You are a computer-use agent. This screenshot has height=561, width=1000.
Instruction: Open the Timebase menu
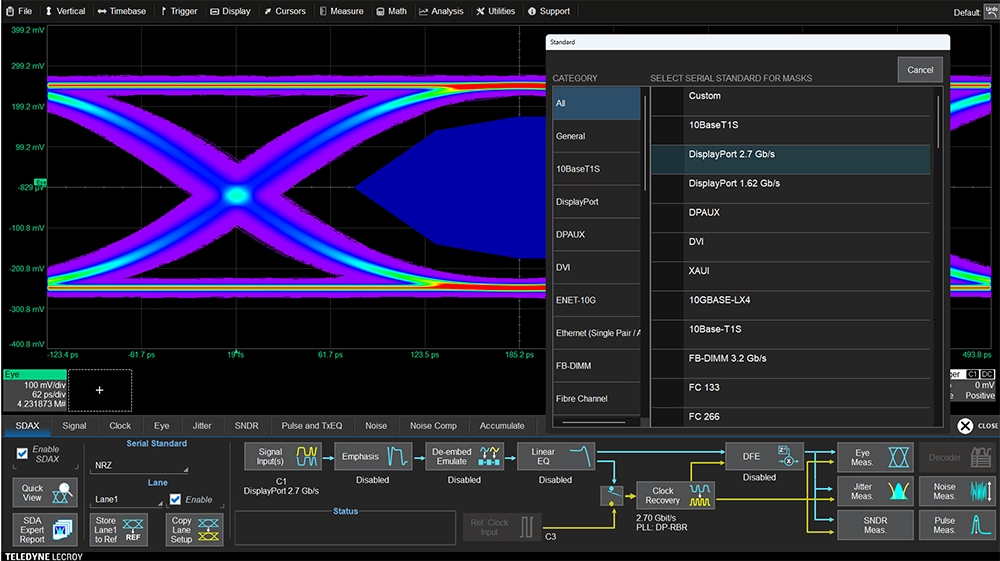[x=122, y=11]
